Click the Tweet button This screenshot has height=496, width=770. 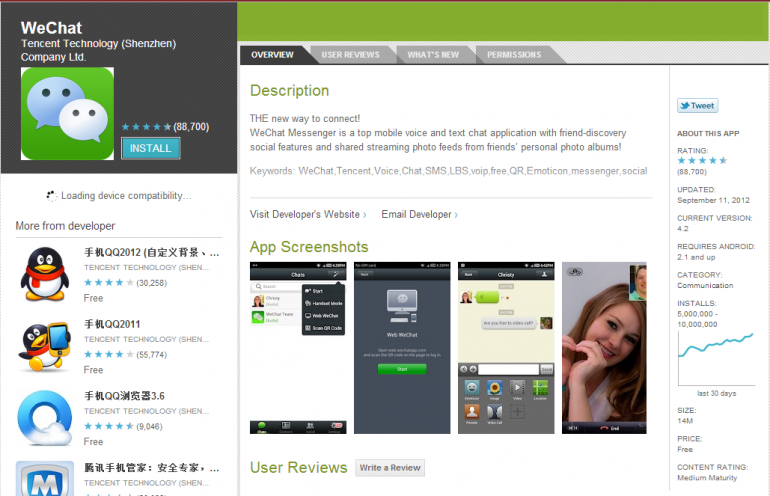[x=697, y=106]
